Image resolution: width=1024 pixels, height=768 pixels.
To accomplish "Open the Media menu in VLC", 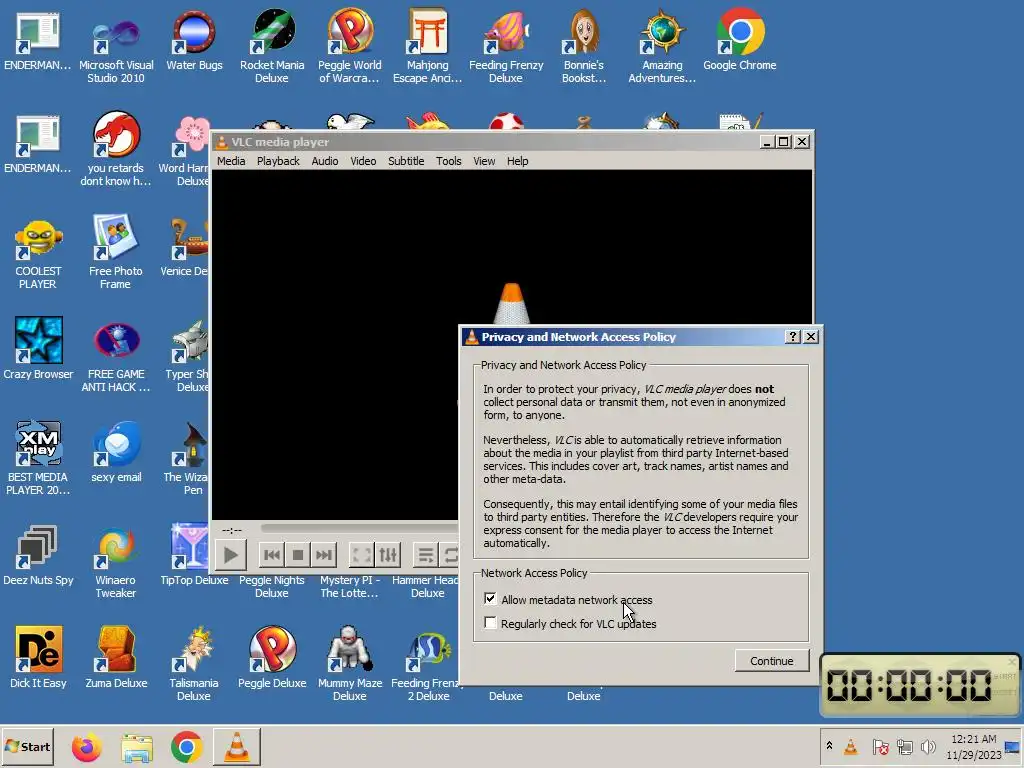I will (231, 161).
